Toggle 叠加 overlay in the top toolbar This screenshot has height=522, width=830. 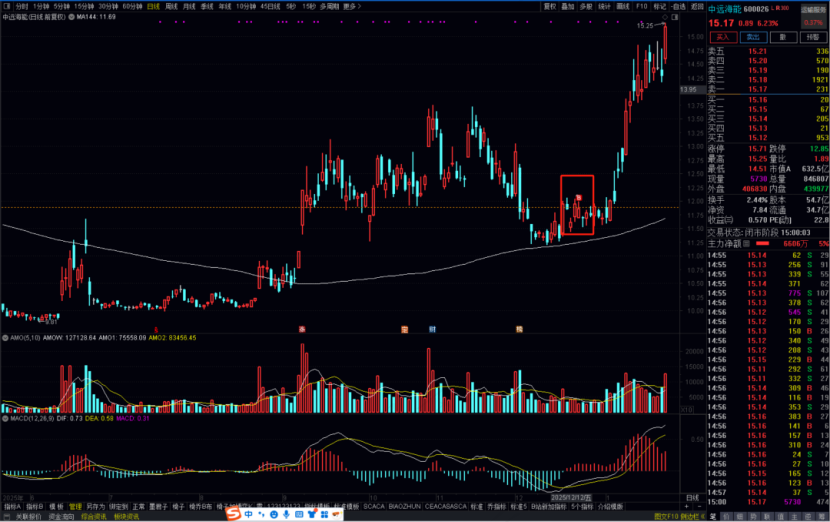568,6
